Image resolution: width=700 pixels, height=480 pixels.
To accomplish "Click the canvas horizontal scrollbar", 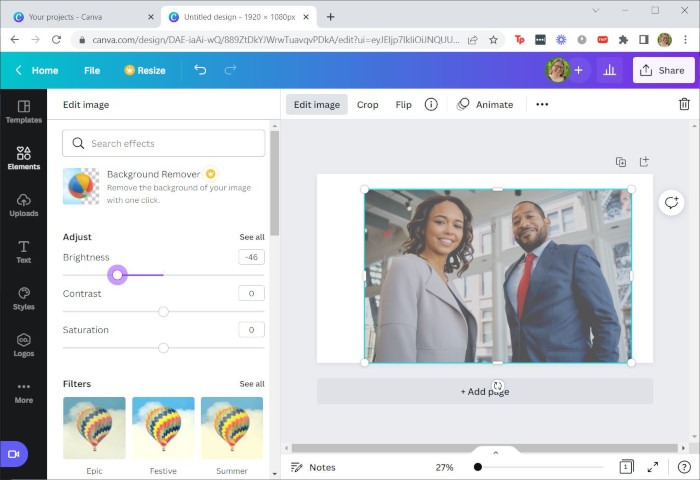I will click(x=485, y=447).
